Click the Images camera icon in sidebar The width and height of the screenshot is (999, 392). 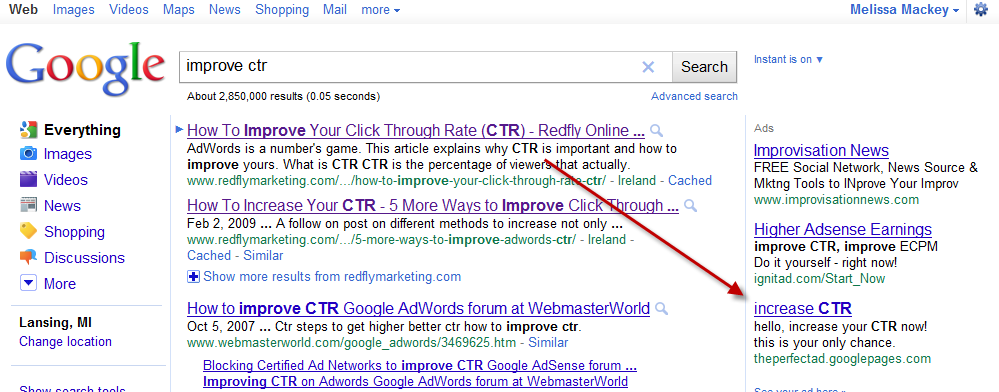tap(28, 154)
